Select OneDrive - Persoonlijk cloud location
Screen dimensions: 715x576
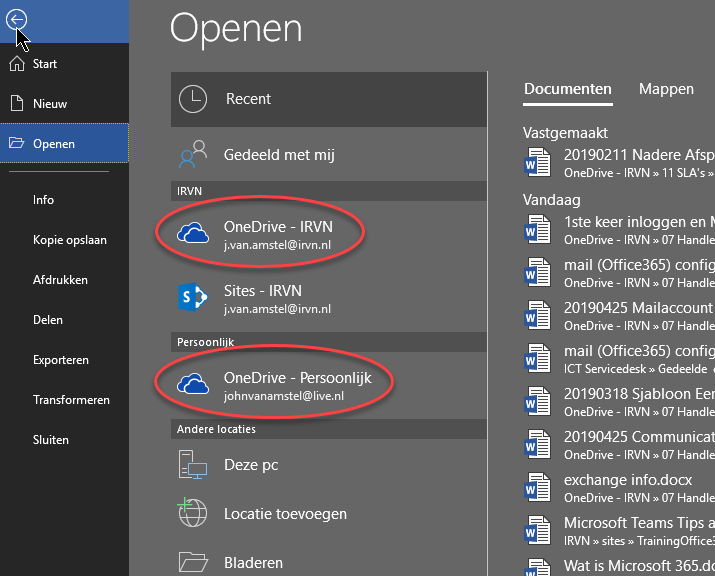(x=297, y=385)
